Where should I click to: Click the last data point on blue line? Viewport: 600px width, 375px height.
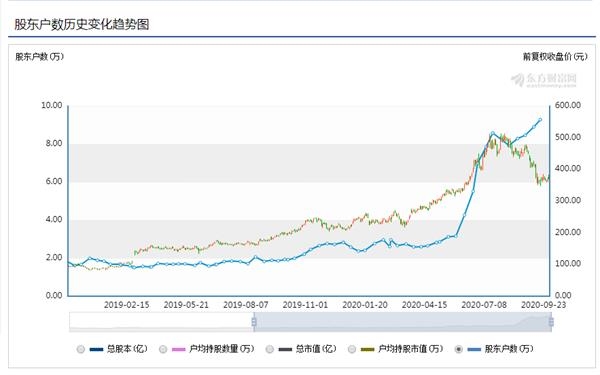pyautogui.click(x=540, y=120)
